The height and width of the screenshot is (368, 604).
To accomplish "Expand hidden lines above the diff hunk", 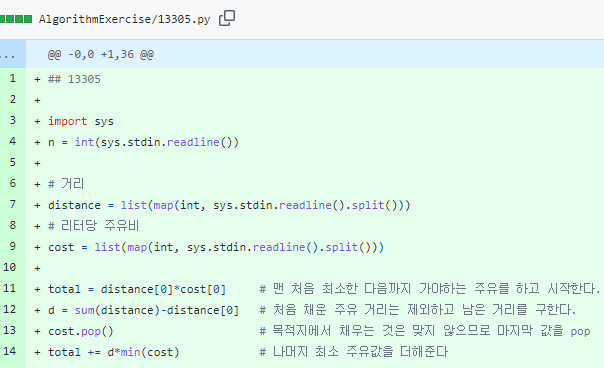I will pyautogui.click(x=13, y=54).
